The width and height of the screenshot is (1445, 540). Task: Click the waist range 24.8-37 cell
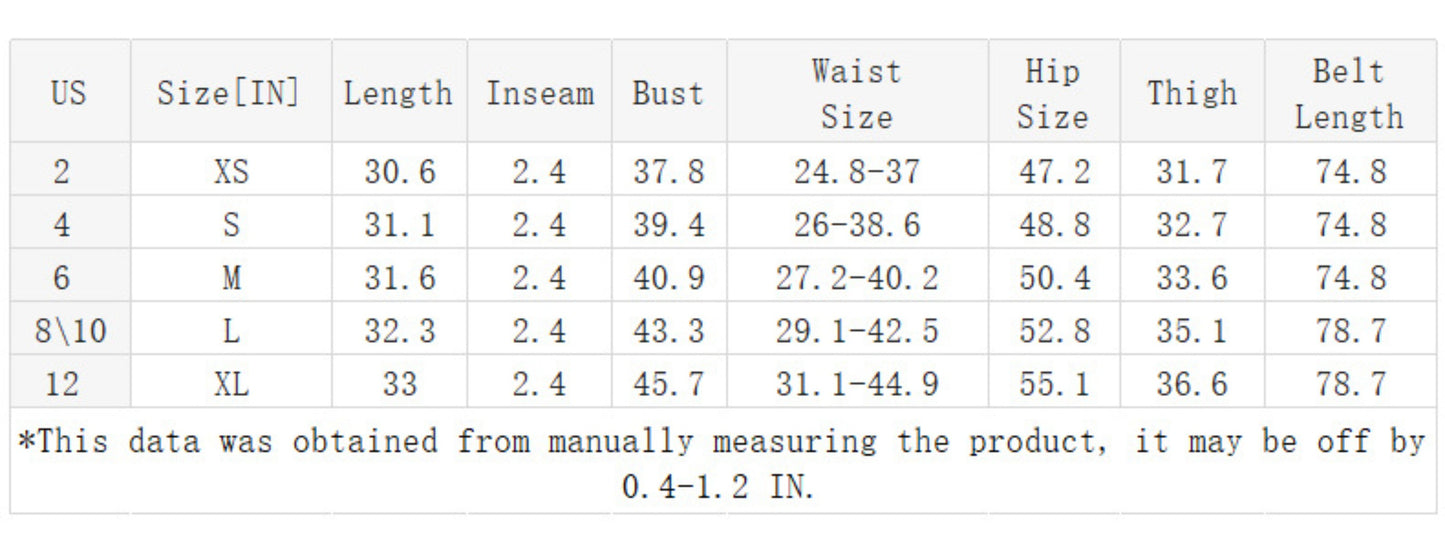[857, 172]
